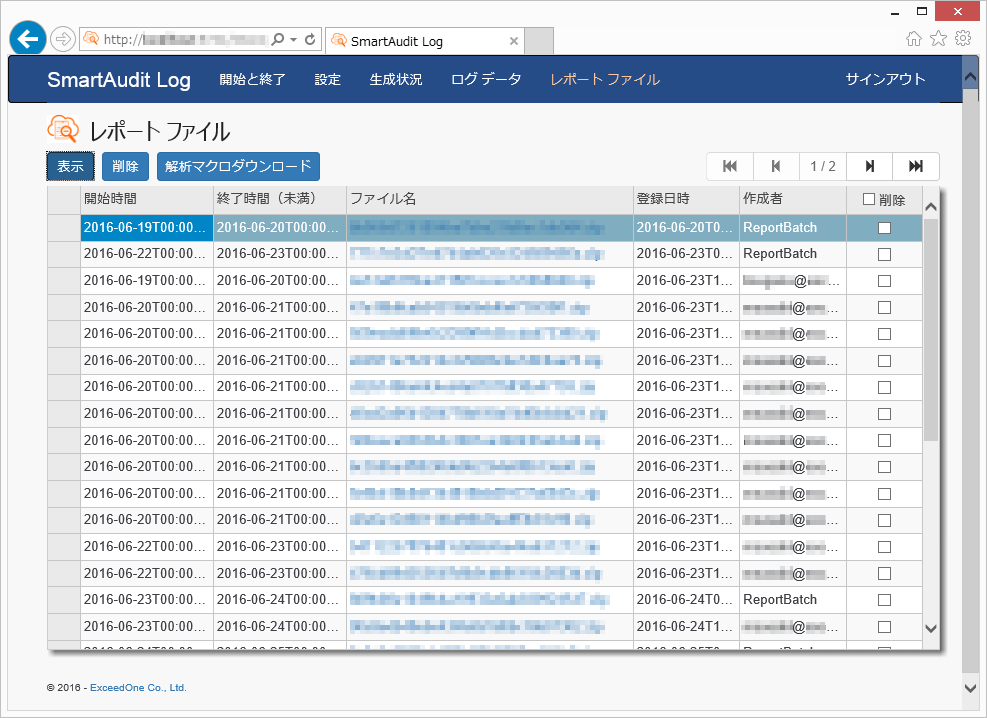Check delete box for the 2016-06-22 ReportBatch row

pyautogui.click(x=884, y=254)
